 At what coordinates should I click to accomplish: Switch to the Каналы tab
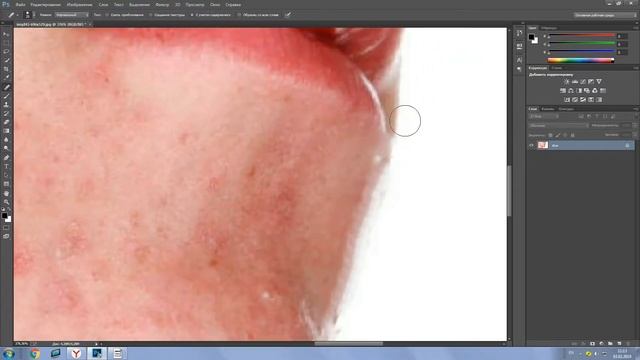point(548,109)
